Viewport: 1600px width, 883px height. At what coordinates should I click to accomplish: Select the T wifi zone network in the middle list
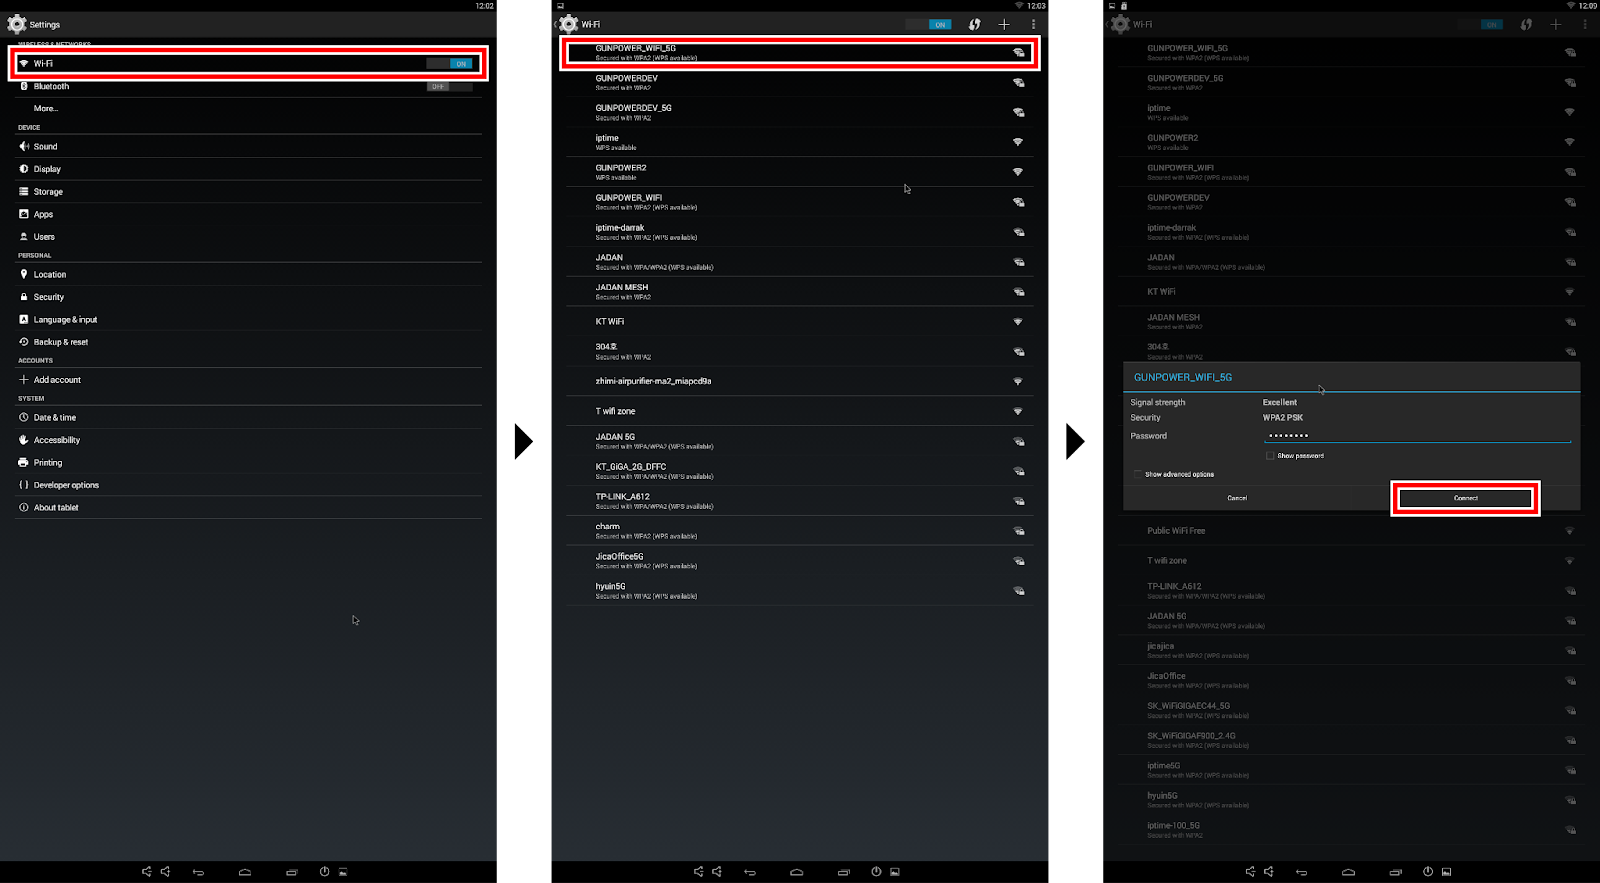point(800,411)
